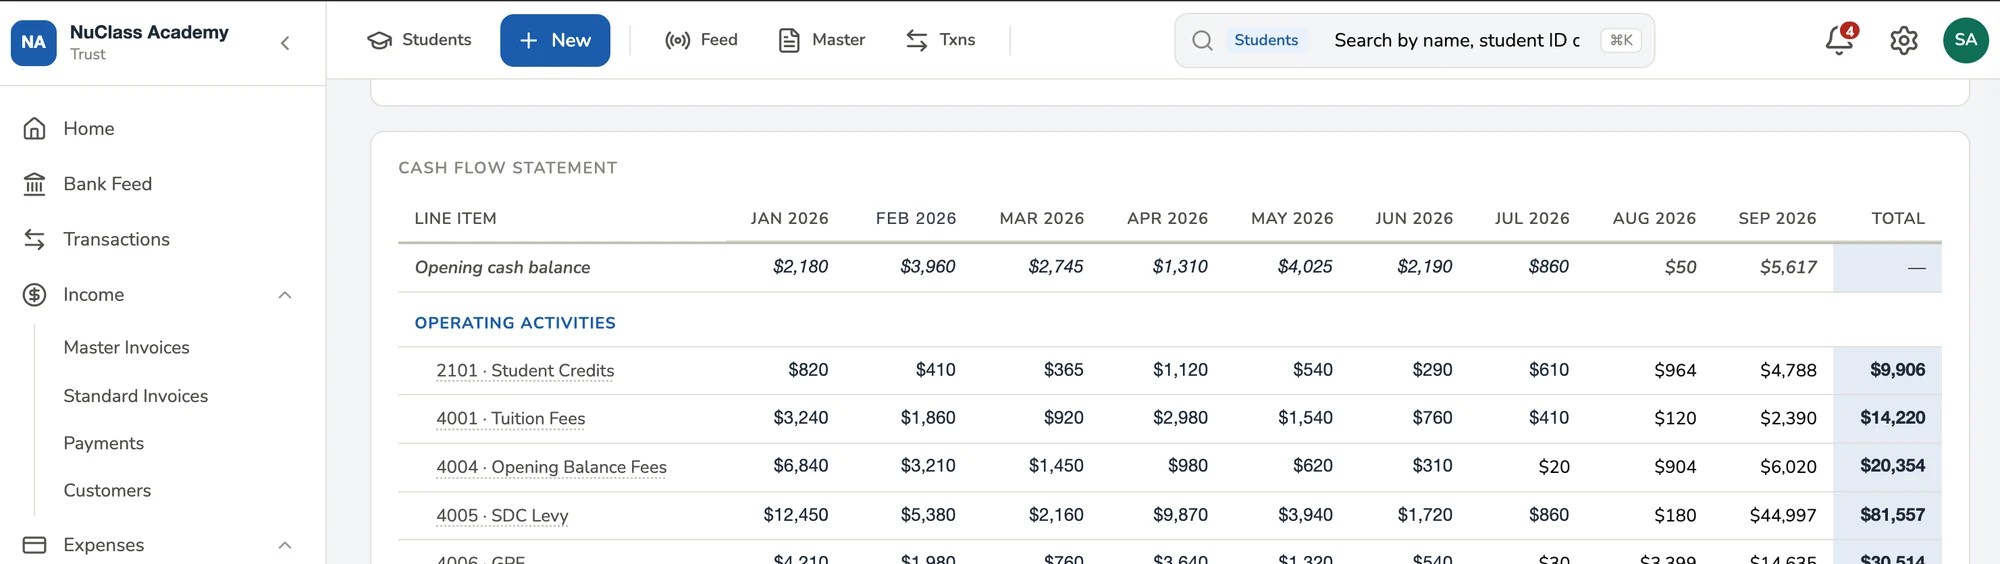The height and width of the screenshot is (564, 2000).
Task: Click the Transactions arrows icon in sidebar
Action: (35, 239)
